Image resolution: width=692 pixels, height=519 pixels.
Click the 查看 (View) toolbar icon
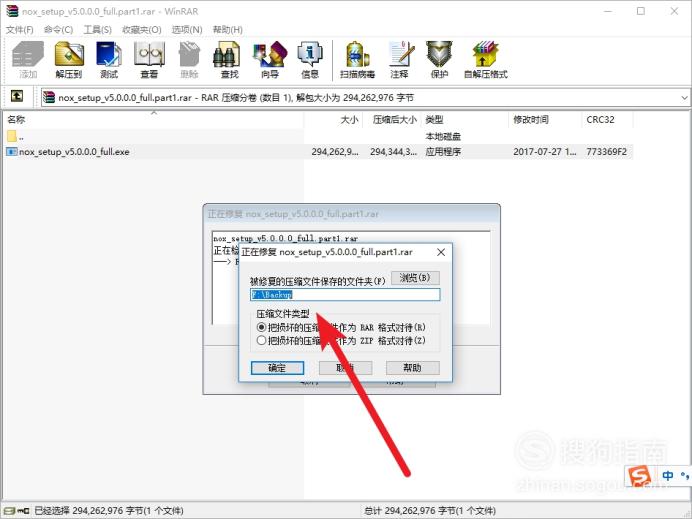pos(149,60)
